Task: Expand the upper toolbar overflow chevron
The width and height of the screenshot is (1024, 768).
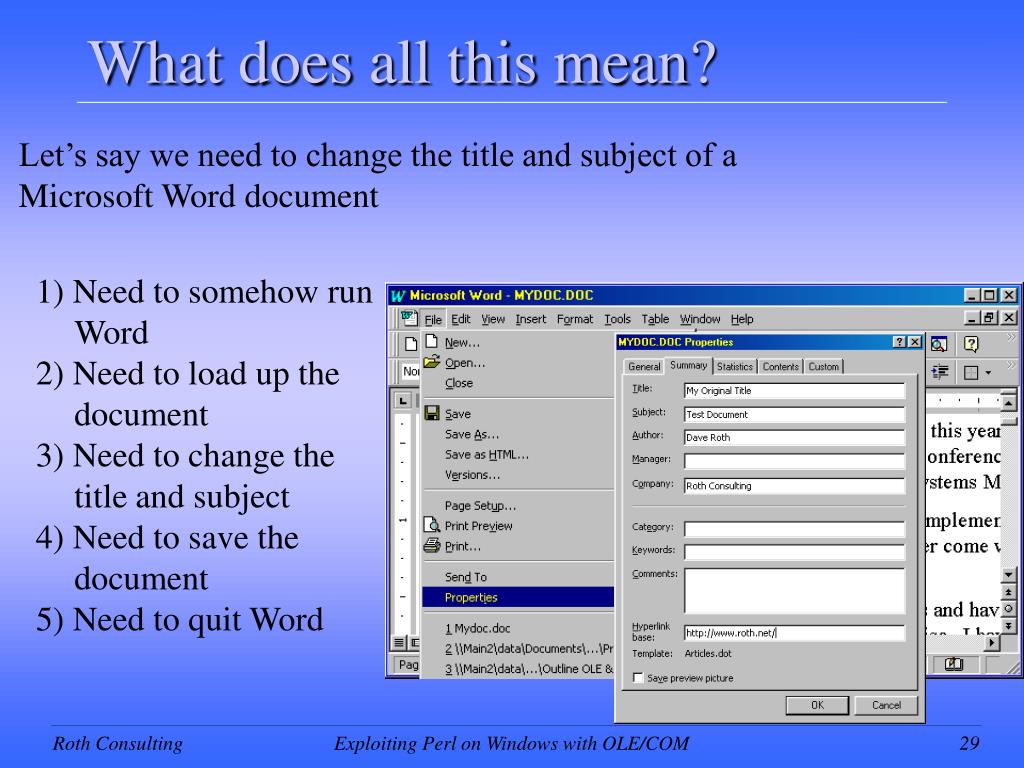Action: point(1010,338)
